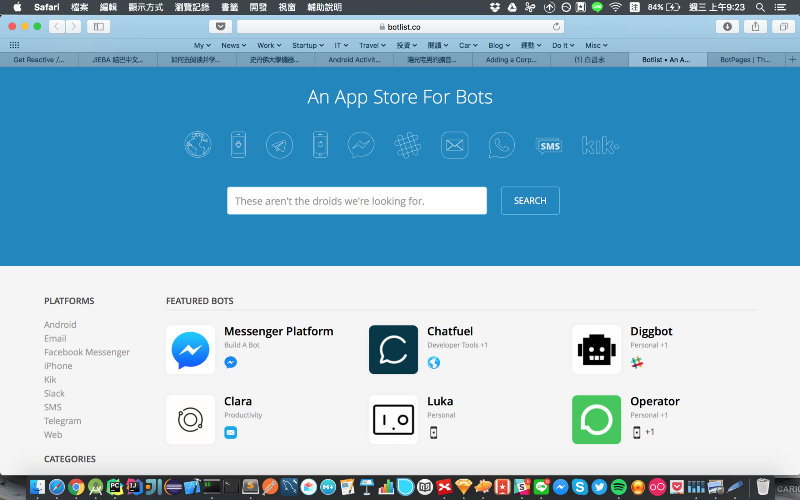Select the Facebook Messenger platform icon in header

(361, 145)
